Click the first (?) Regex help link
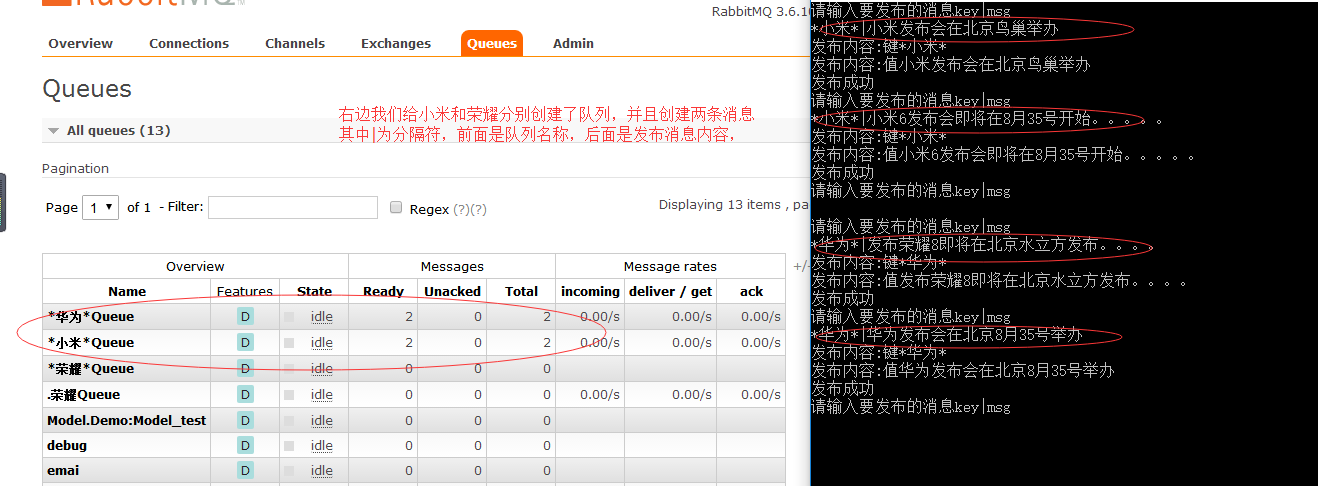Viewport: 1318px width, 486px height. [x=461, y=209]
